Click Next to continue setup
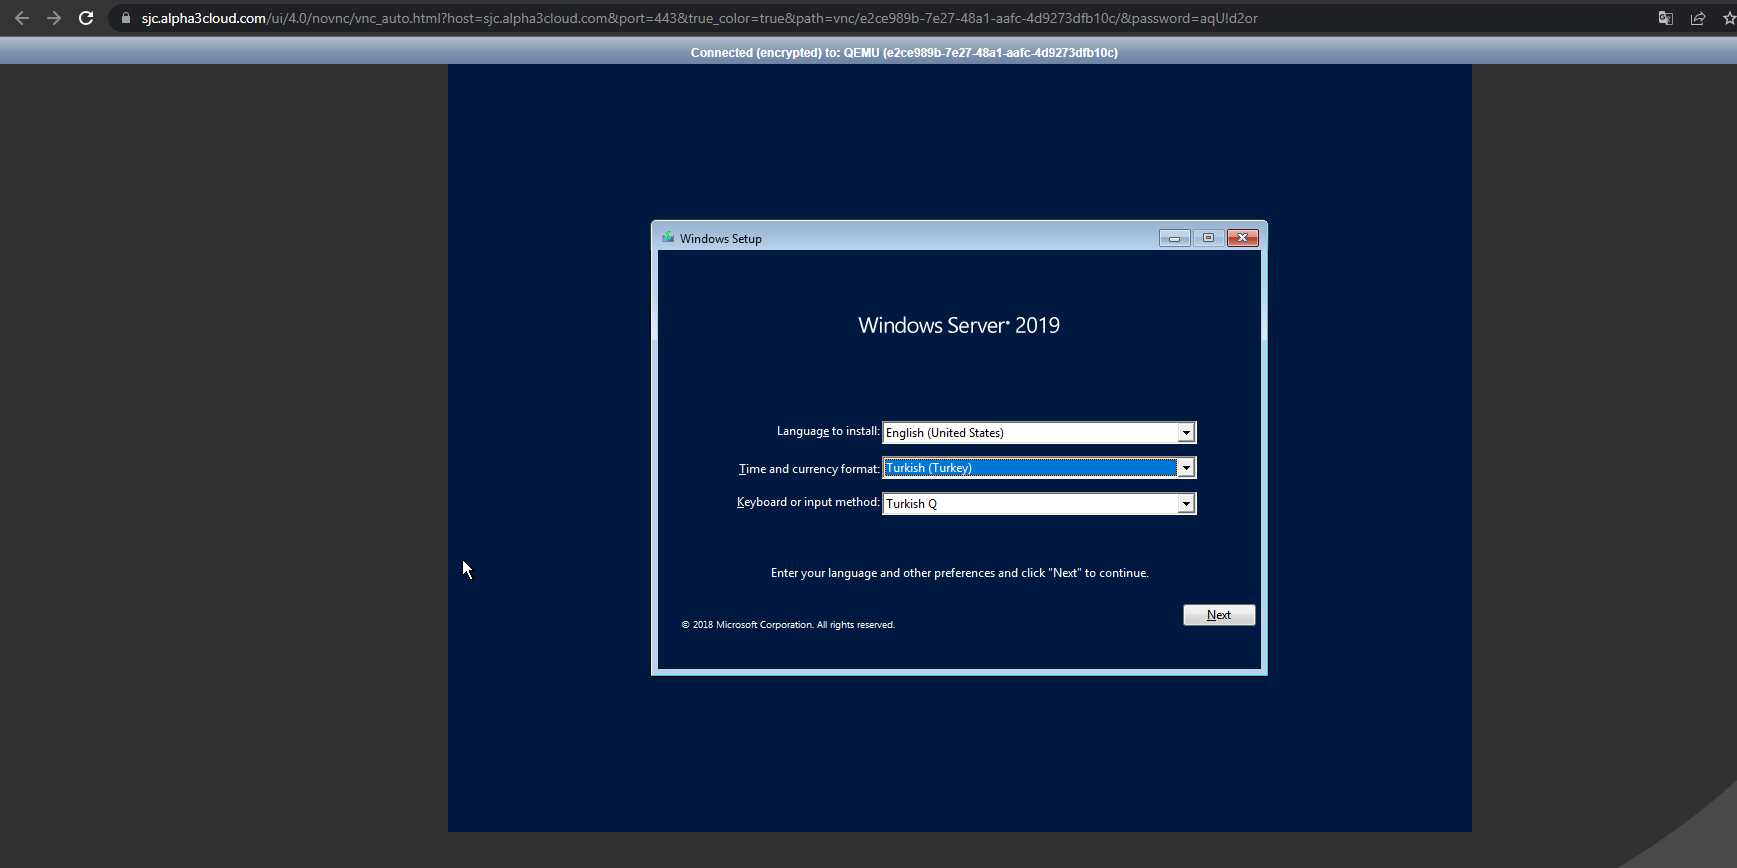Image resolution: width=1737 pixels, height=868 pixels. point(1218,615)
